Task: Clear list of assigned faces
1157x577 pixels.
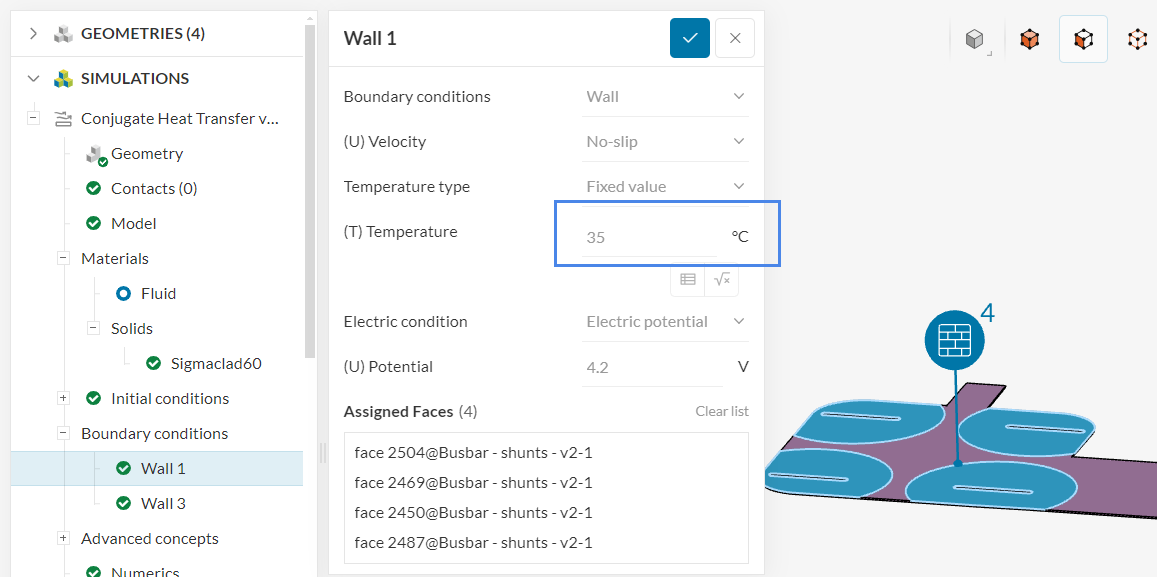Action: click(x=722, y=412)
